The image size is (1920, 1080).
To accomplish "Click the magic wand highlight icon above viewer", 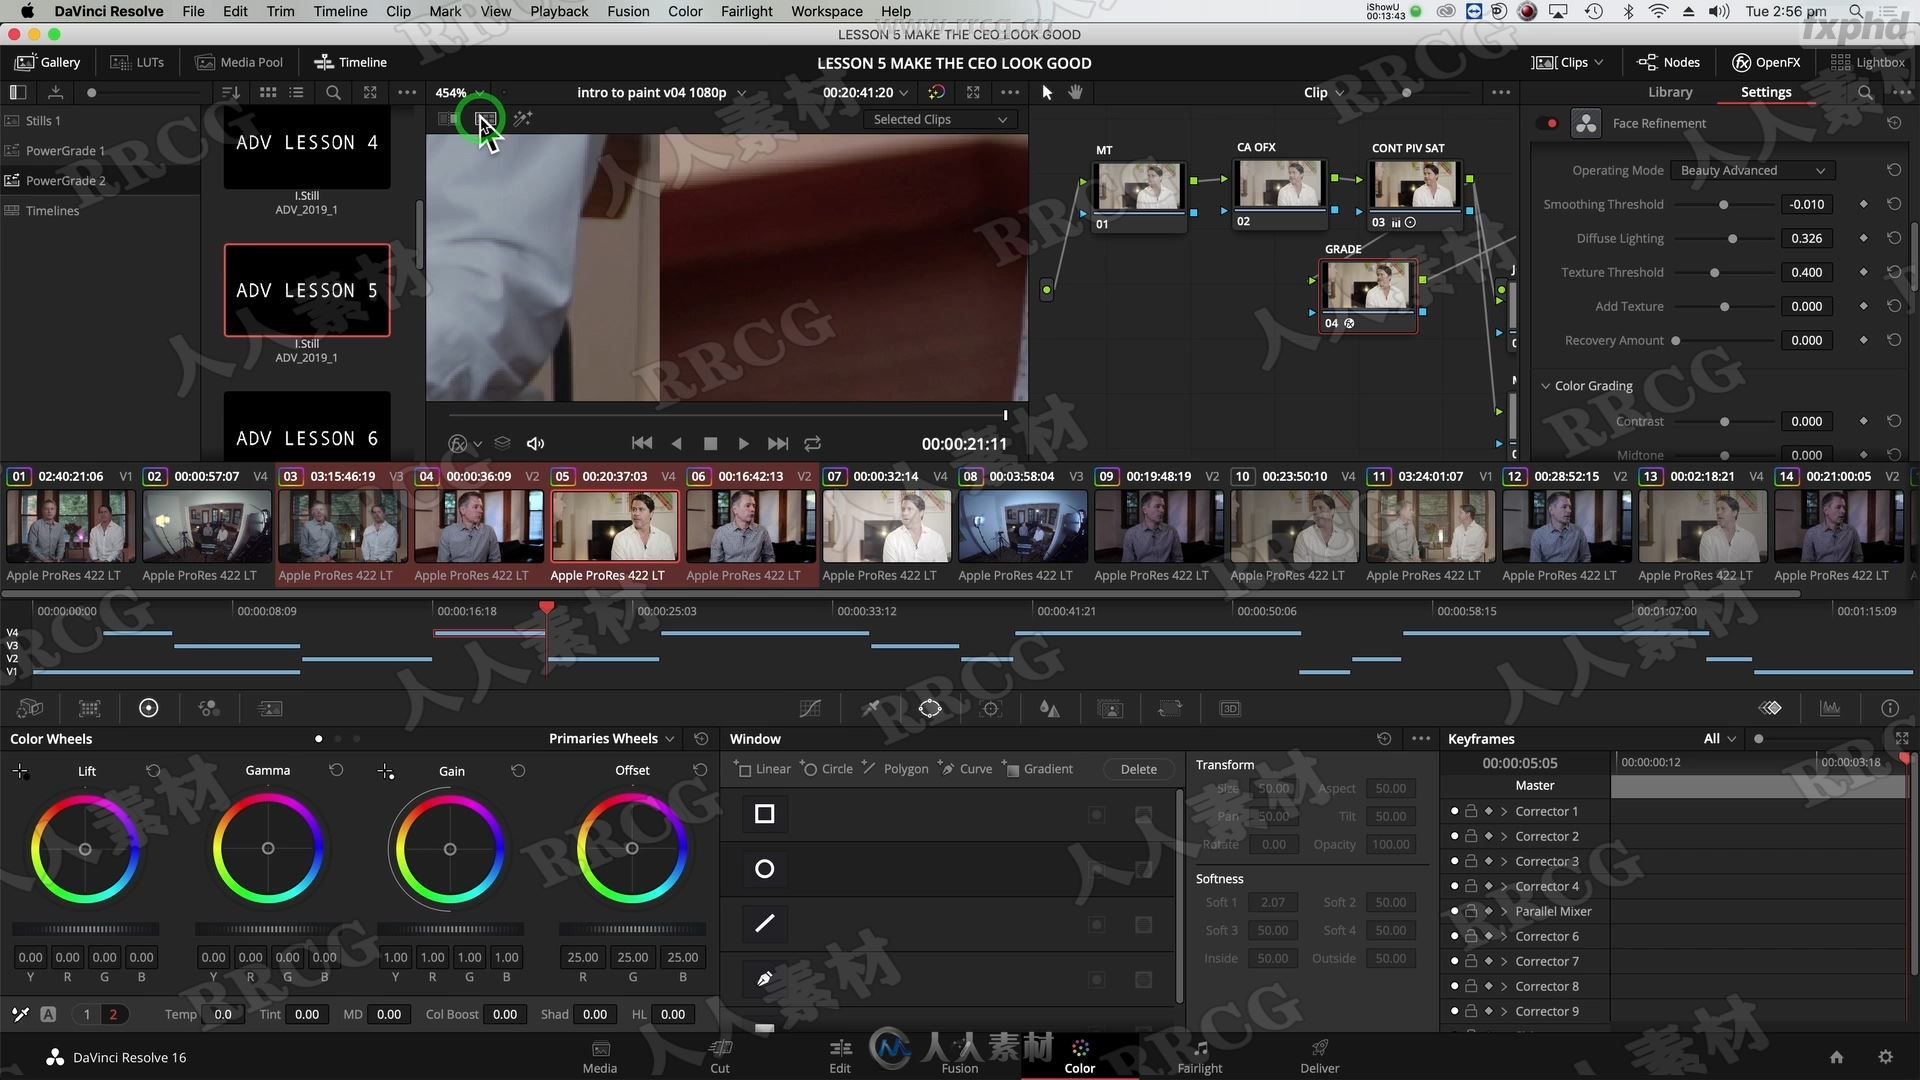I will [x=523, y=119].
